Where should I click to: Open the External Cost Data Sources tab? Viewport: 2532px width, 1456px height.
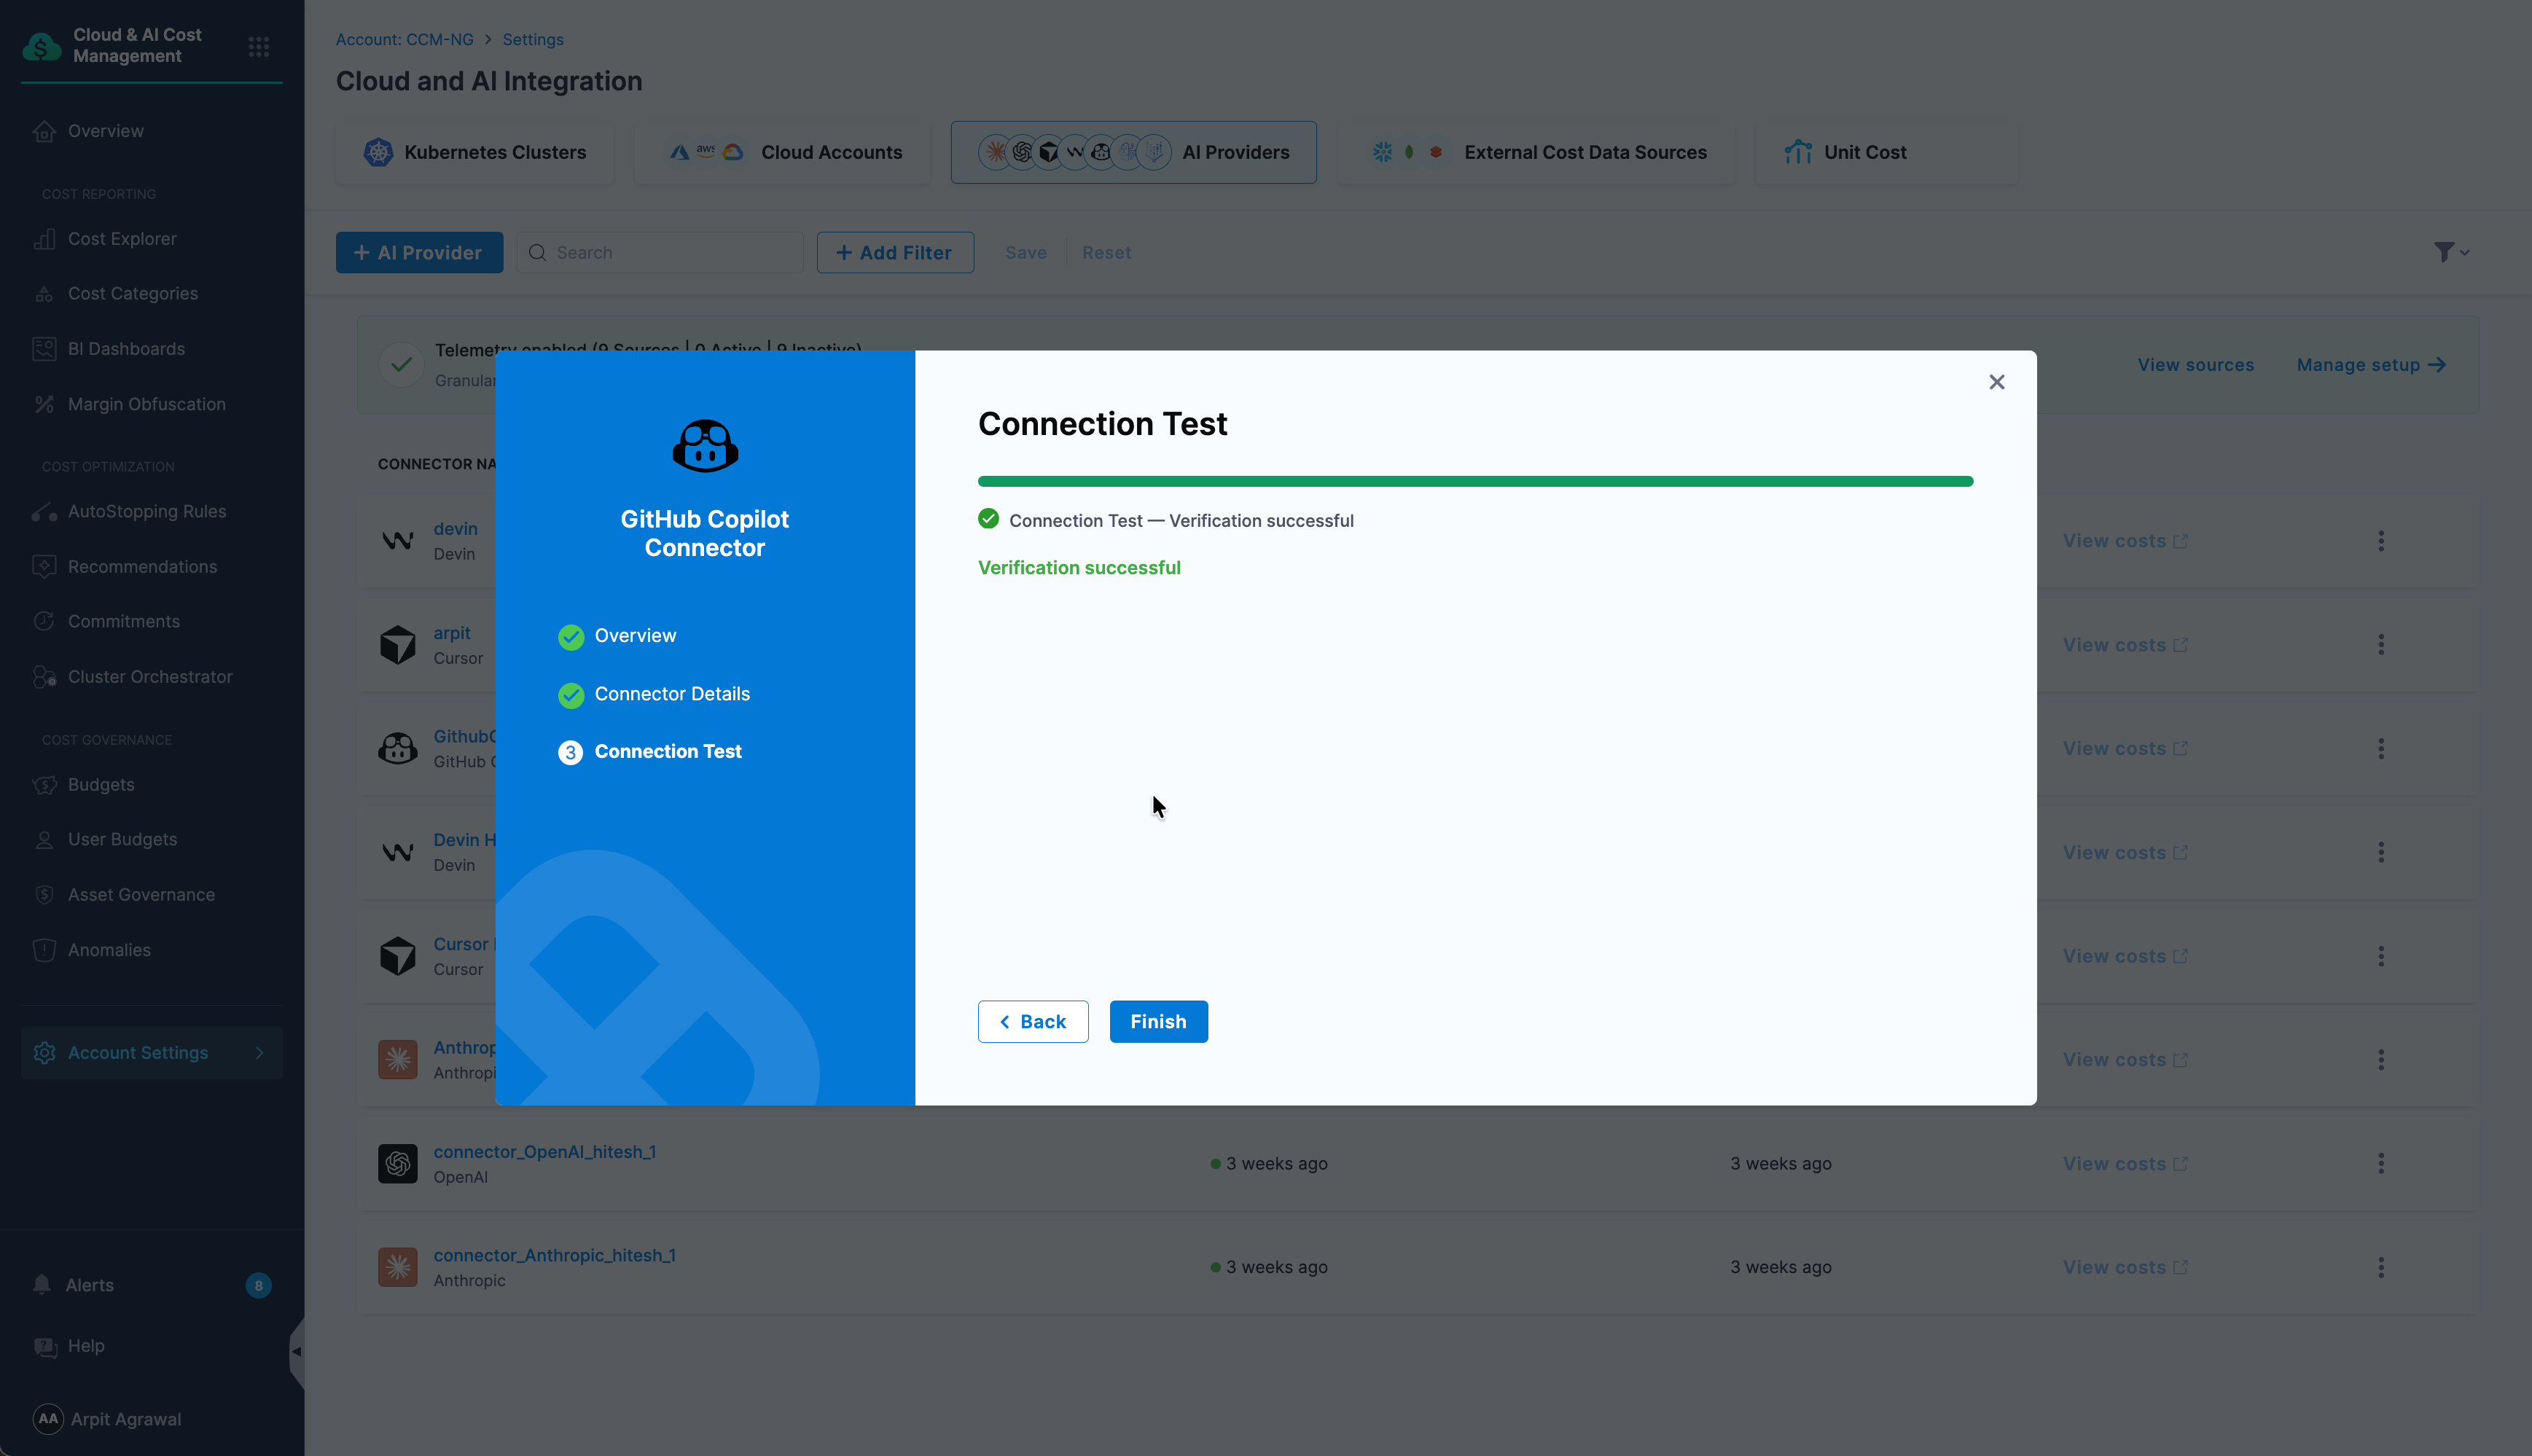(x=1536, y=152)
